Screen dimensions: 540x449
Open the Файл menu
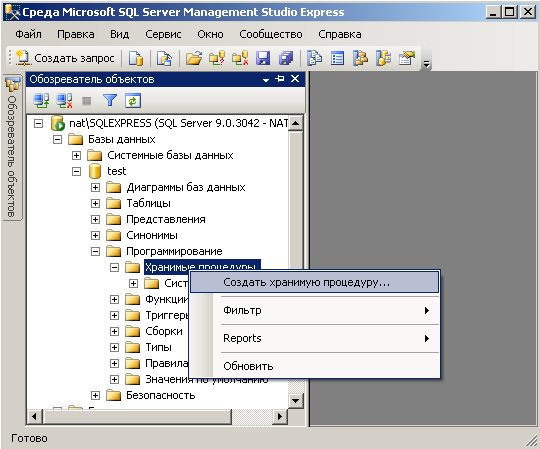coord(28,34)
